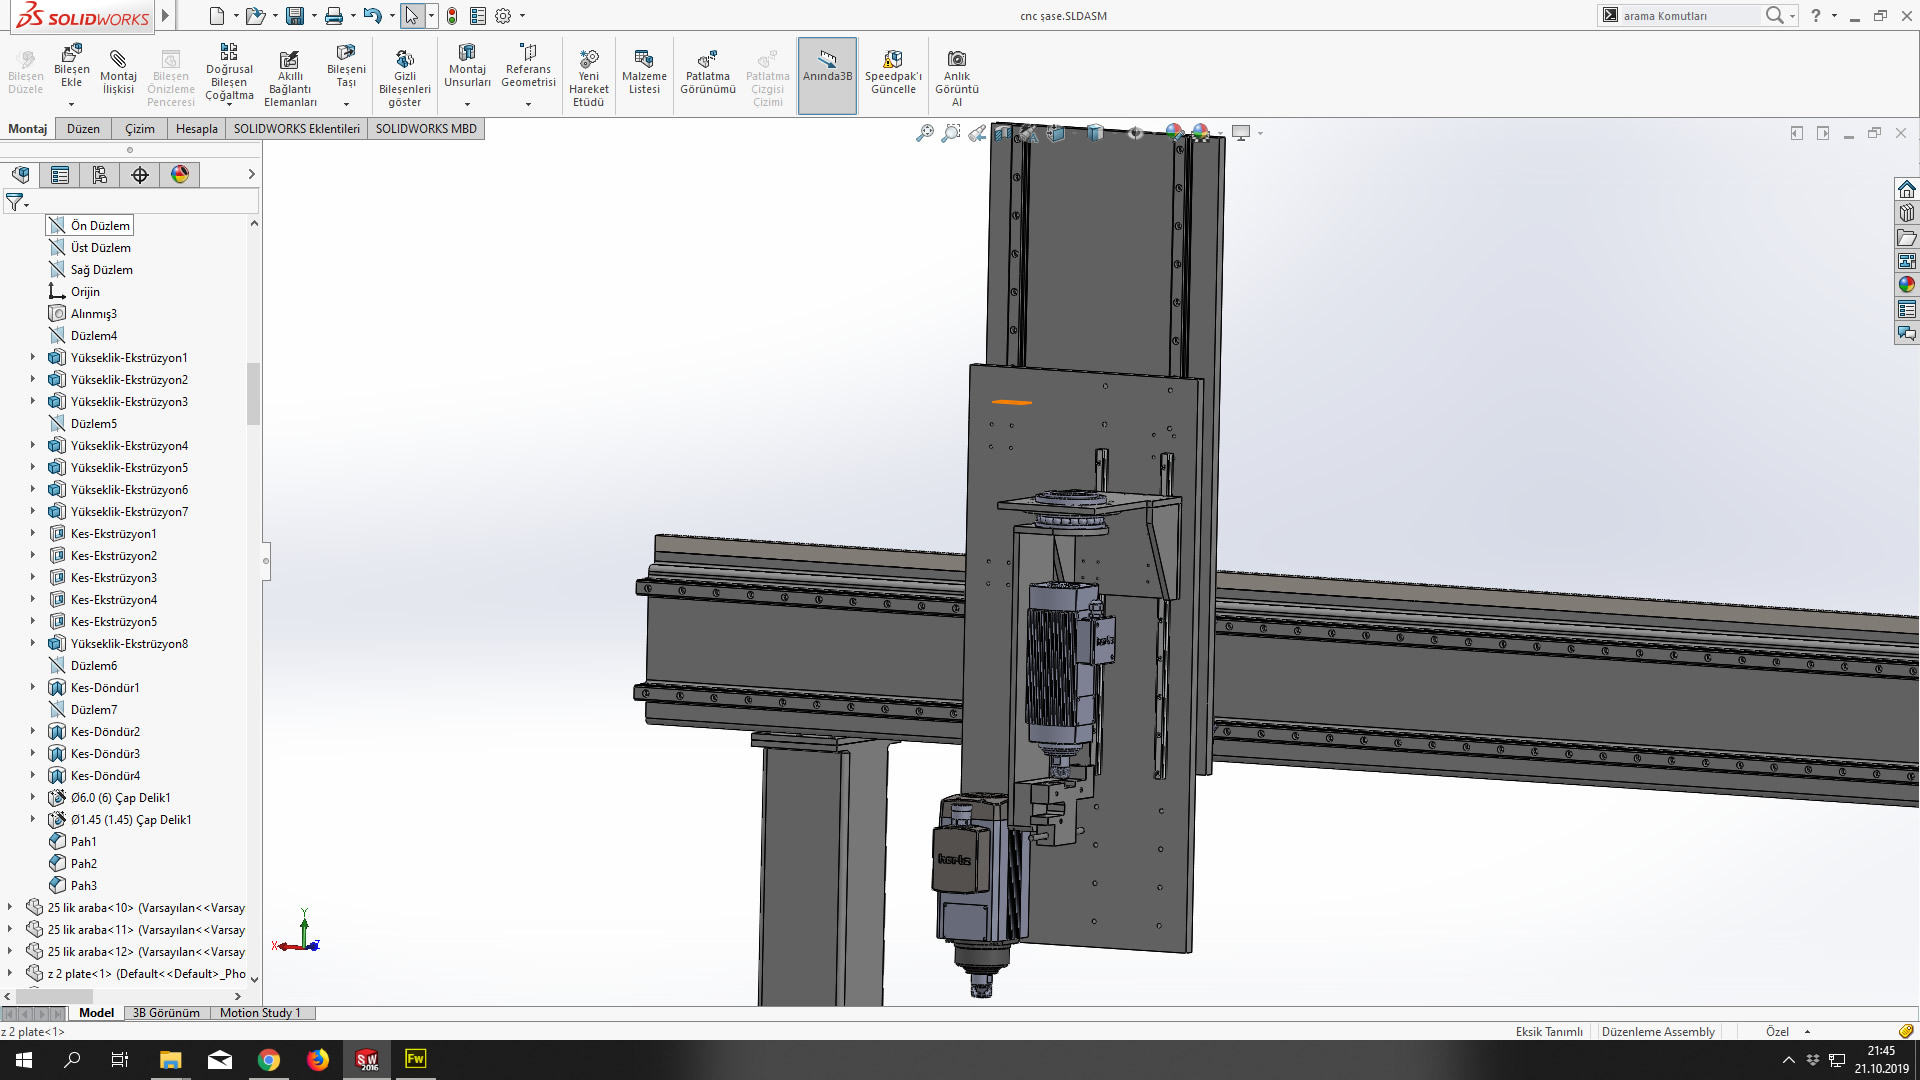Screen dimensions: 1920x1080
Task: Open the Montaj İlişkisi mate tool
Action: pos(118,72)
